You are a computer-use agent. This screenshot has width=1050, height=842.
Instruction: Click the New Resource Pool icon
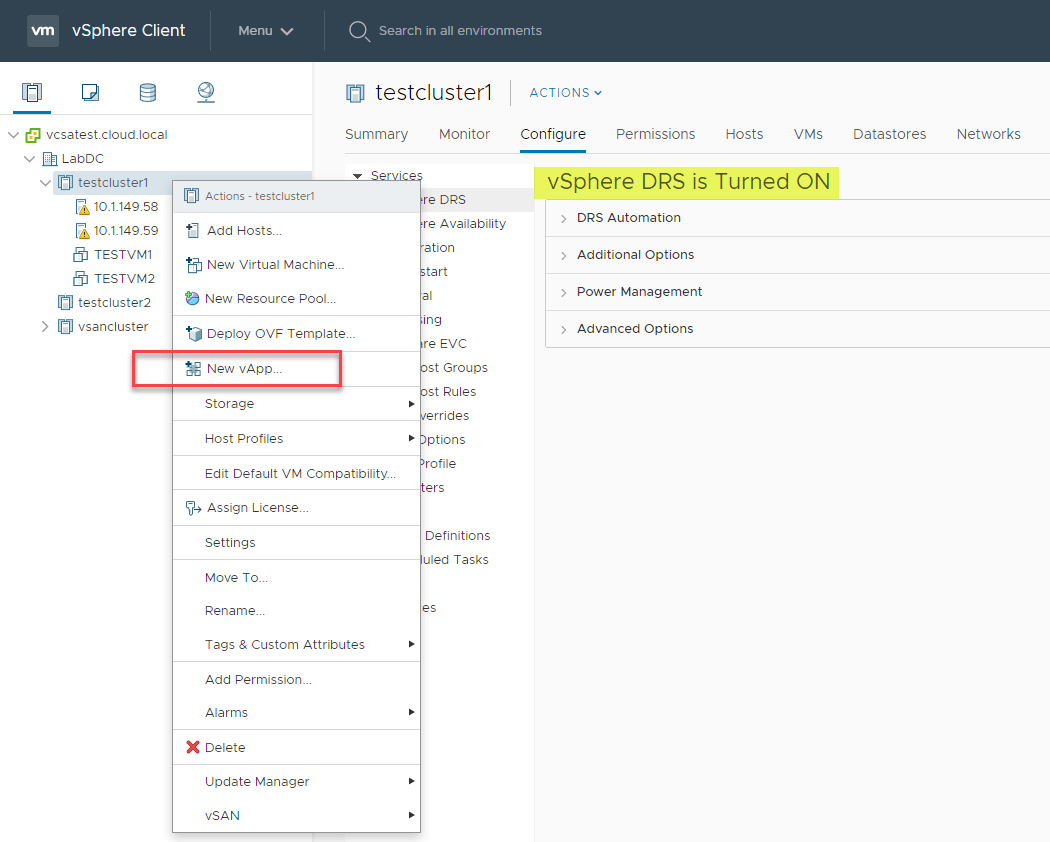(192, 299)
